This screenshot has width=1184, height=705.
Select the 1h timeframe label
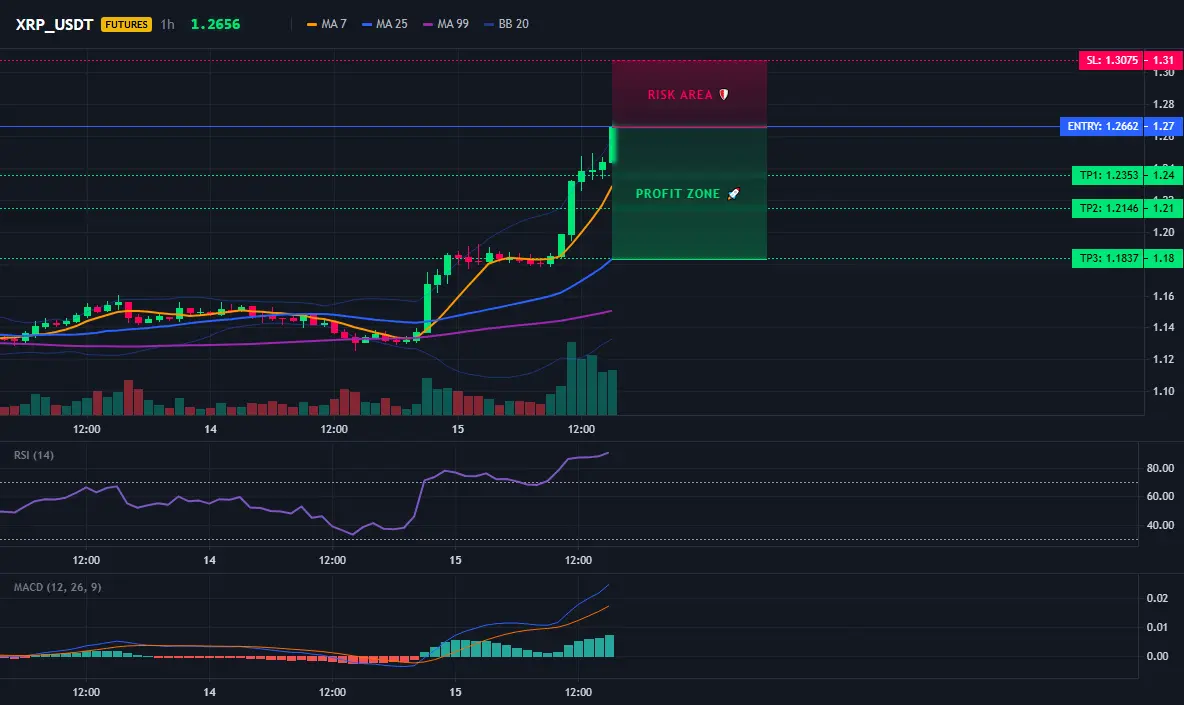click(x=168, y=24)
